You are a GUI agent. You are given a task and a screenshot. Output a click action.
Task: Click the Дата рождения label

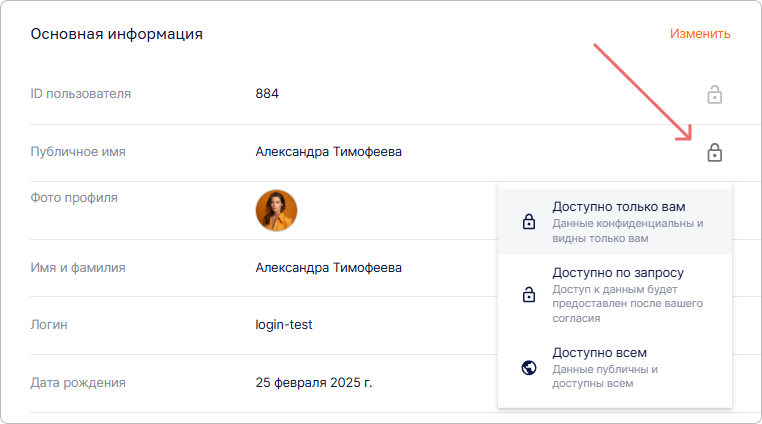[78, 383]
